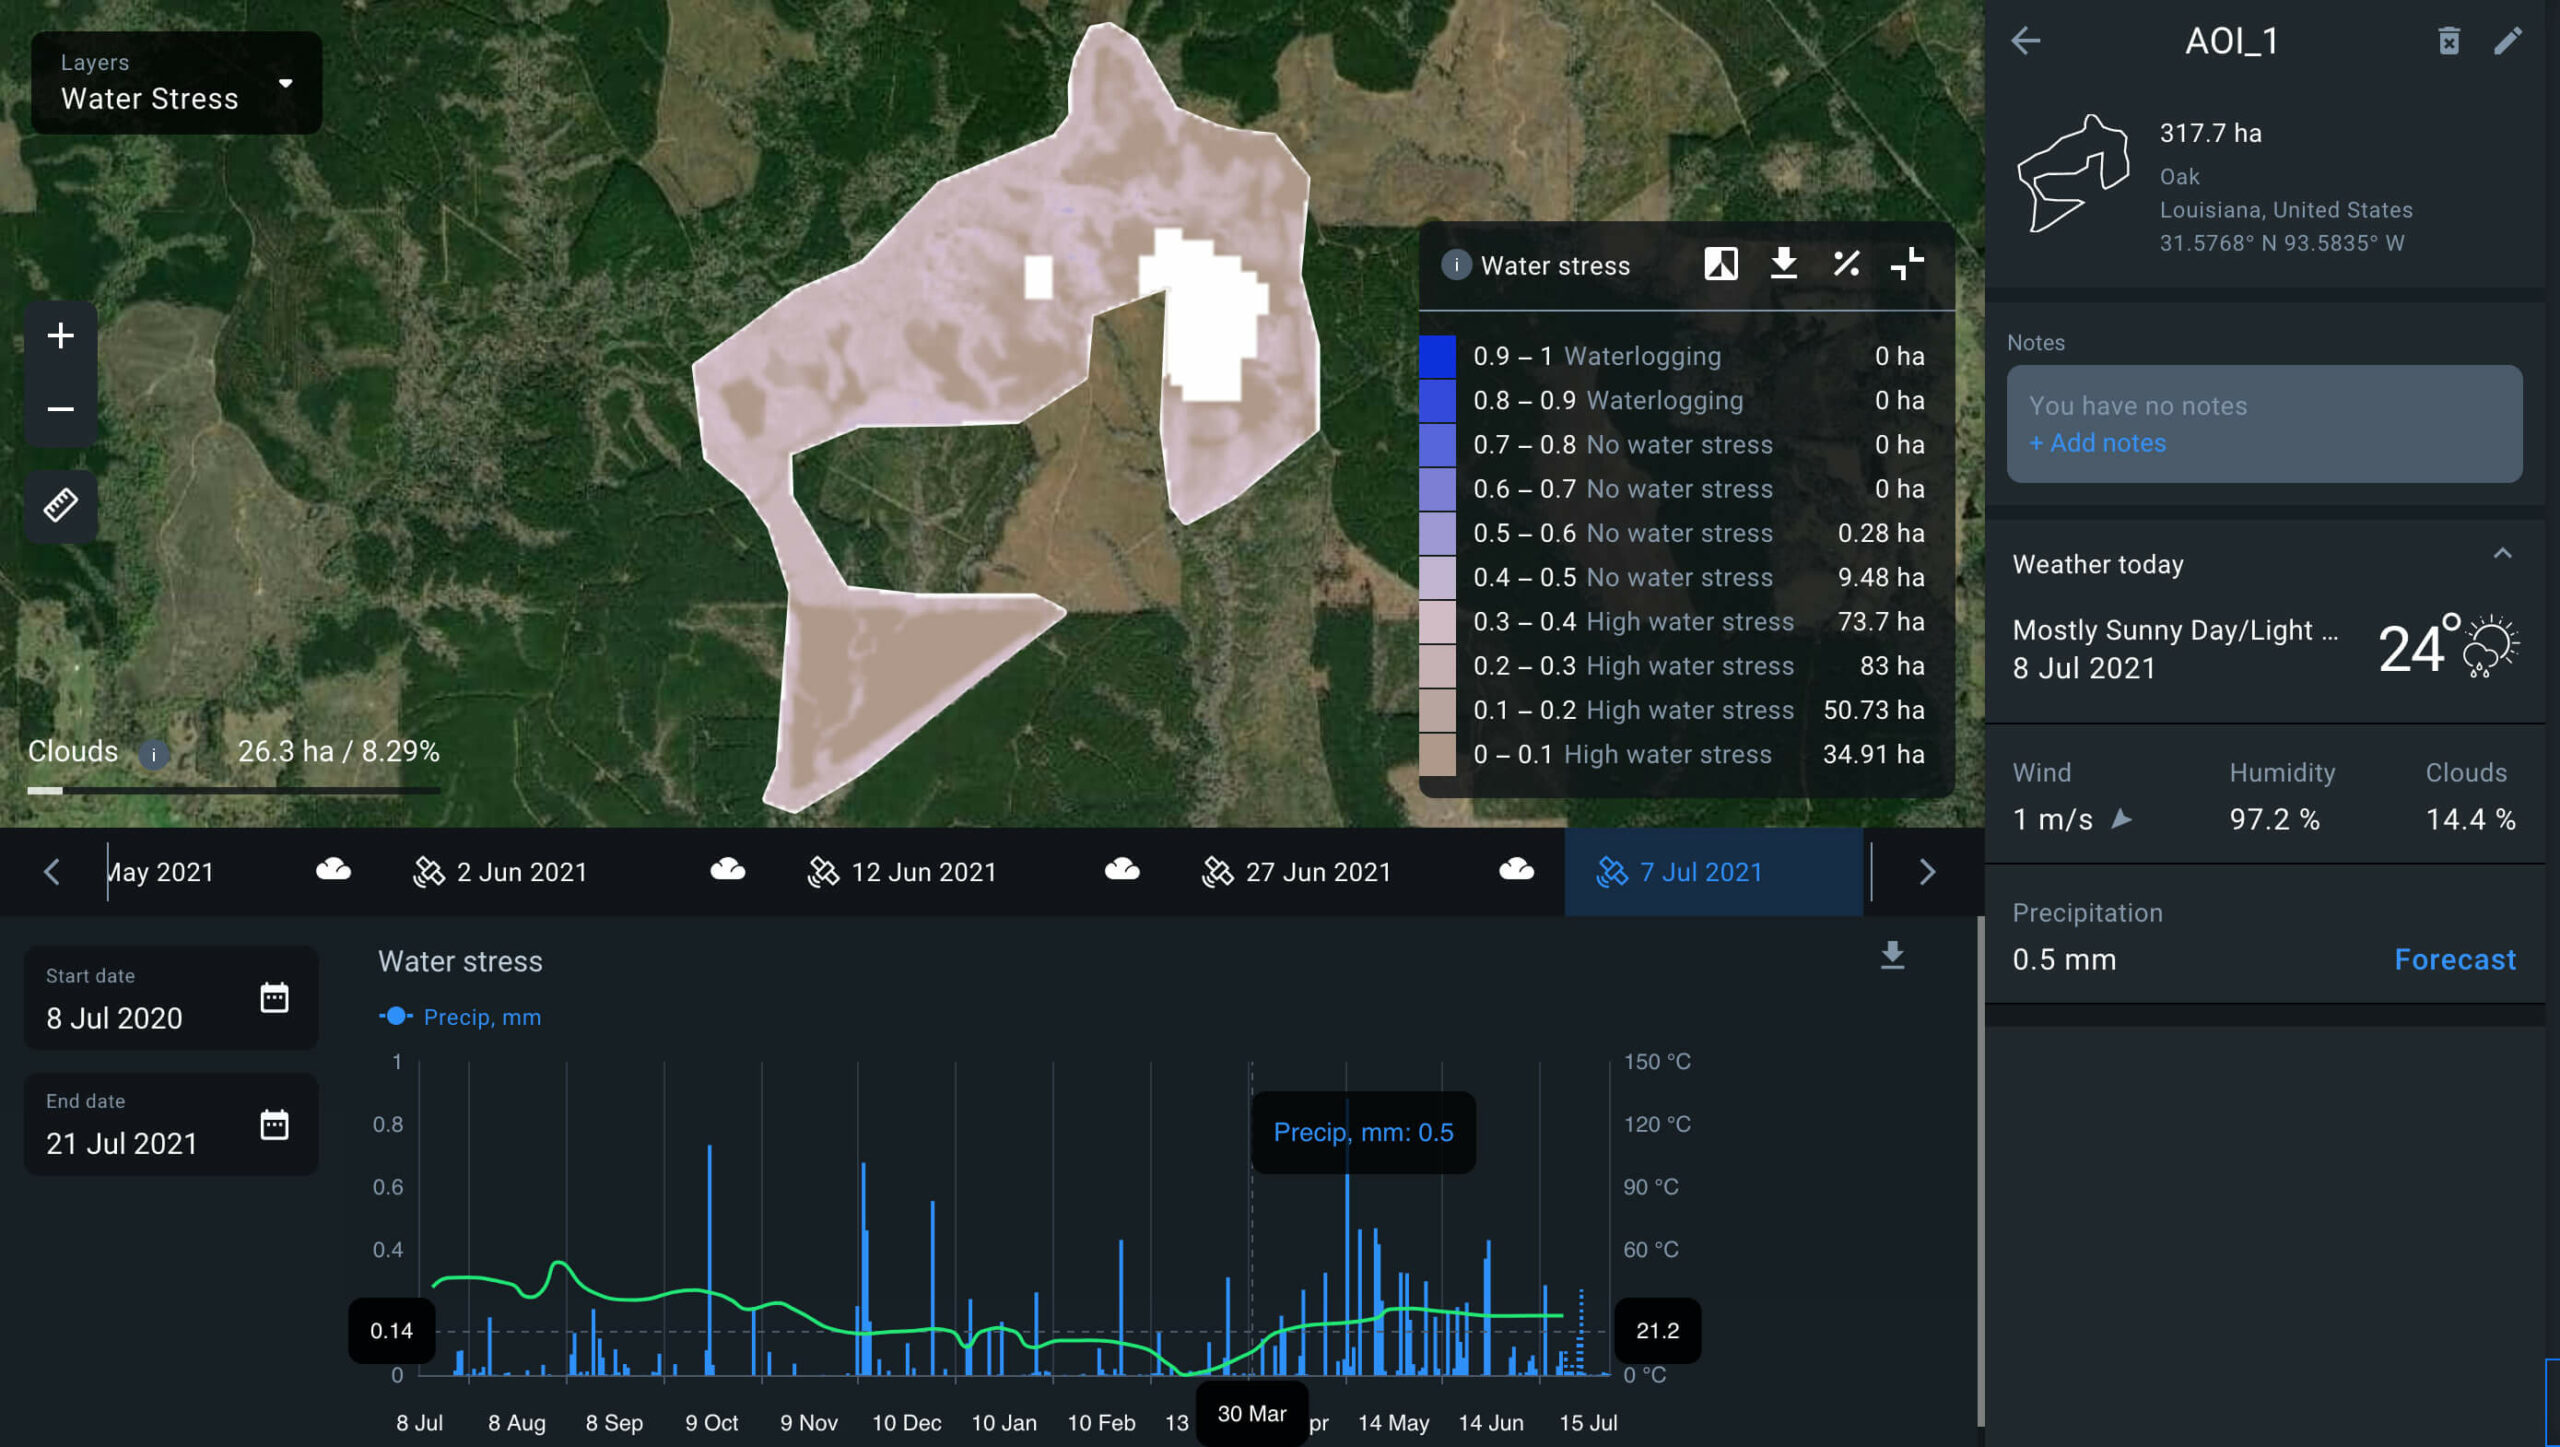Open the Start date calendar picker
Image resolution: width=2560 pixels, height=1447 pixels.
click(274, 997)
